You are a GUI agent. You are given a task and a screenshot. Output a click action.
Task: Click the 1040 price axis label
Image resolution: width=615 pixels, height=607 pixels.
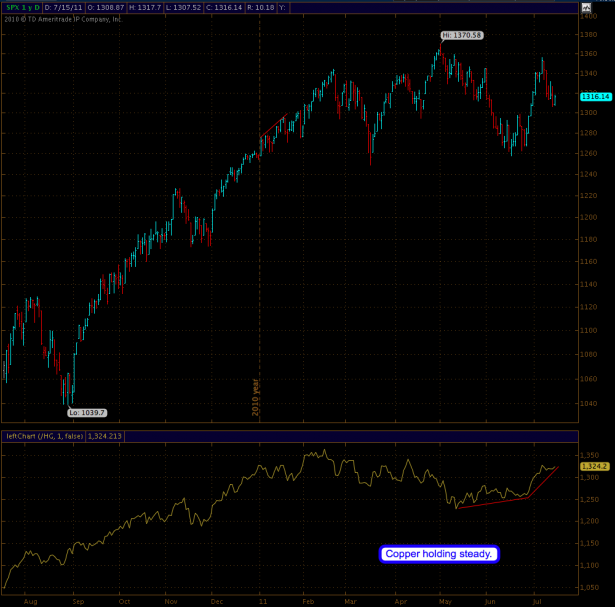point(589,403)
